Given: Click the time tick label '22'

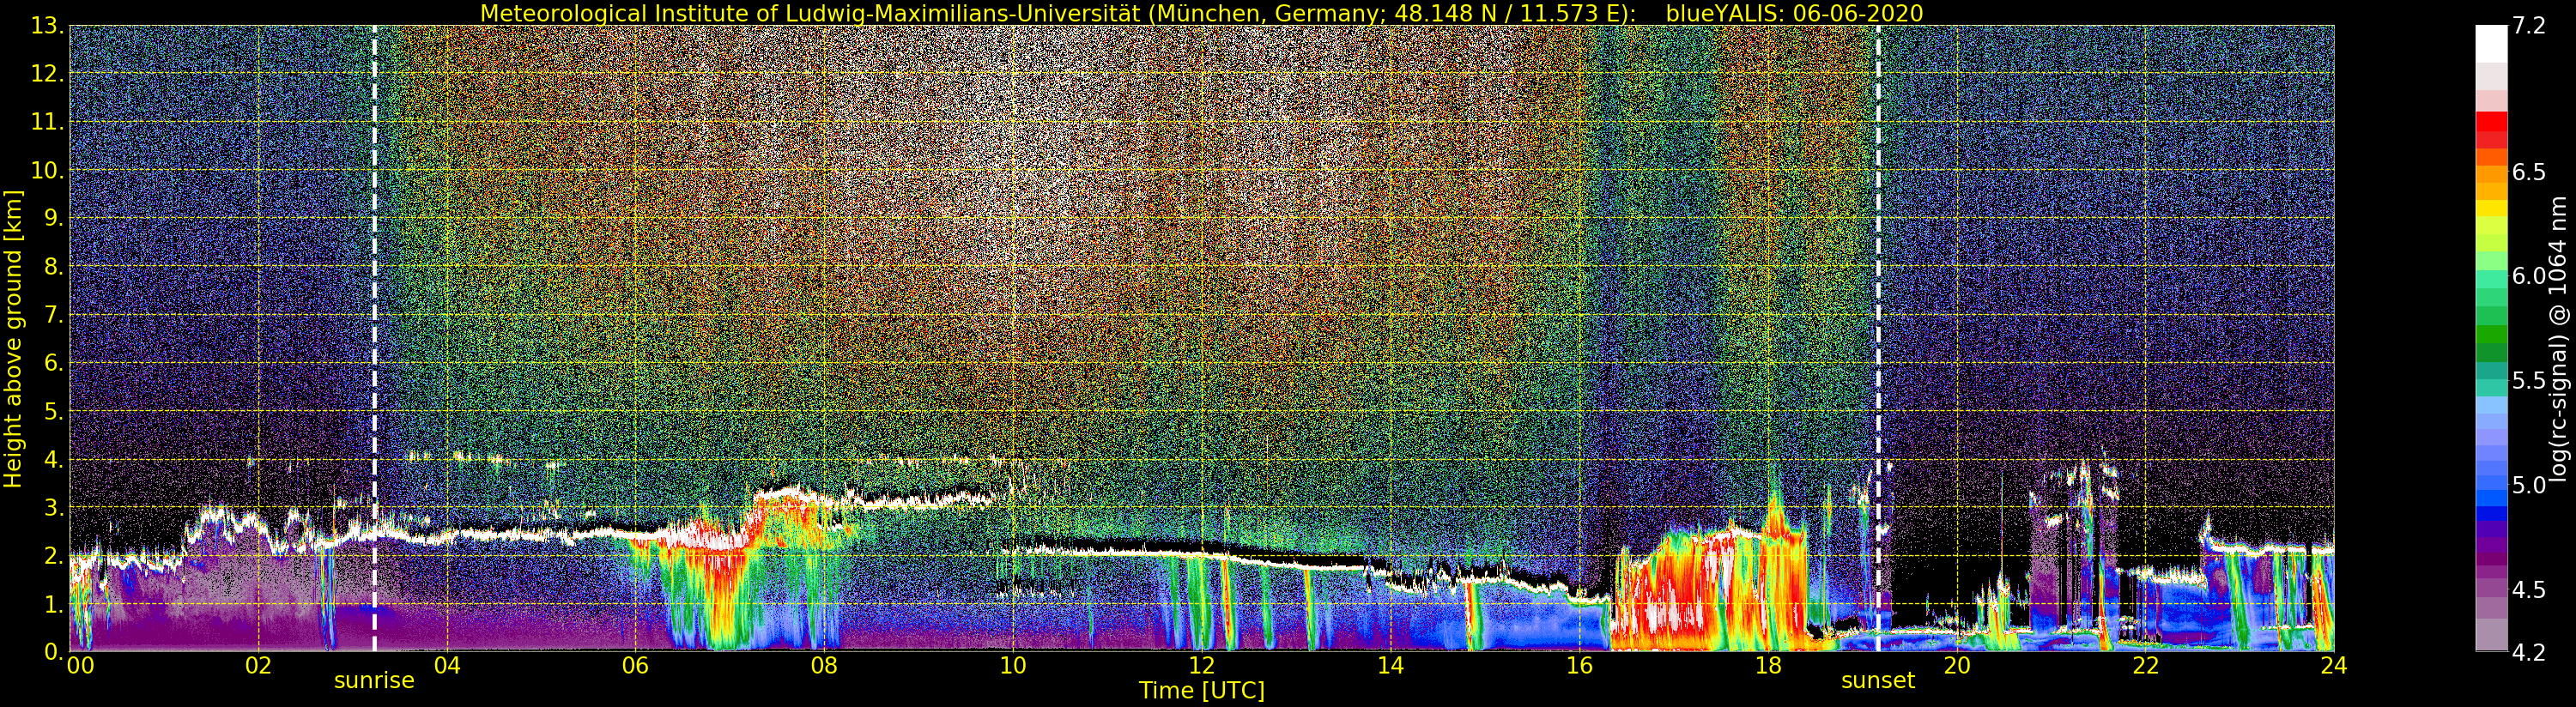Looking at the screenshot, I should 2145,666.
